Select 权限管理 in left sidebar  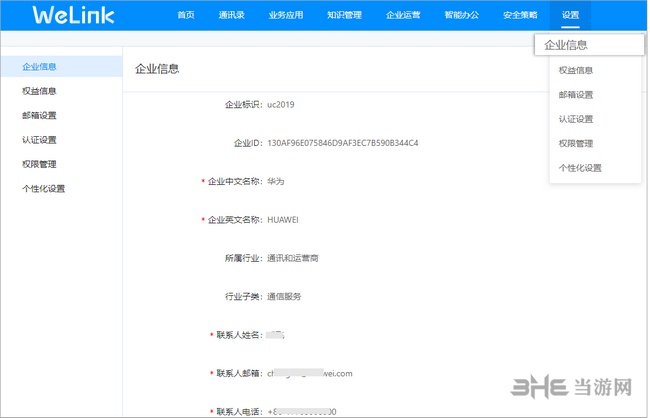click(x=39, y=164)
